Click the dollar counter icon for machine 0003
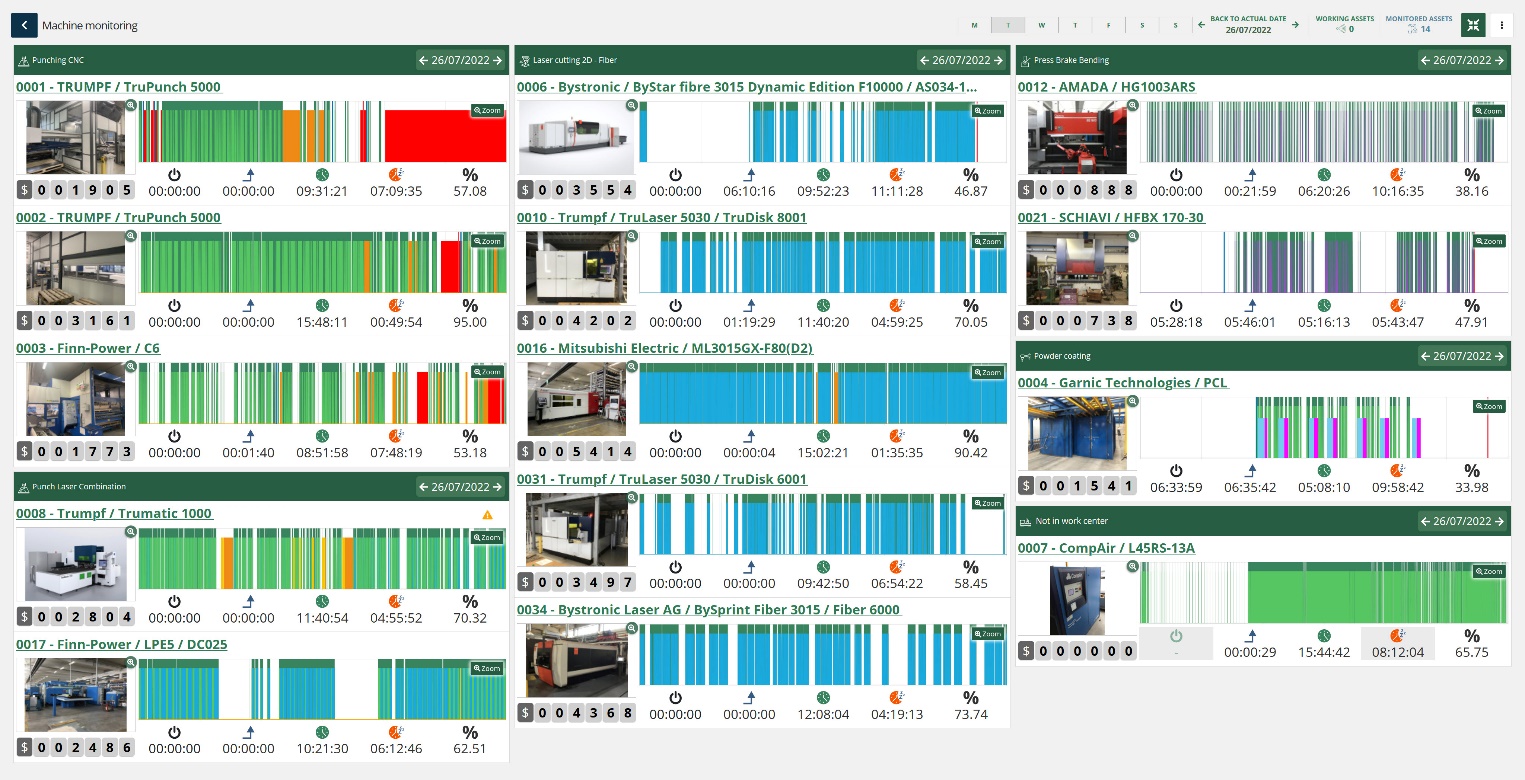 [x=26, y=452]
